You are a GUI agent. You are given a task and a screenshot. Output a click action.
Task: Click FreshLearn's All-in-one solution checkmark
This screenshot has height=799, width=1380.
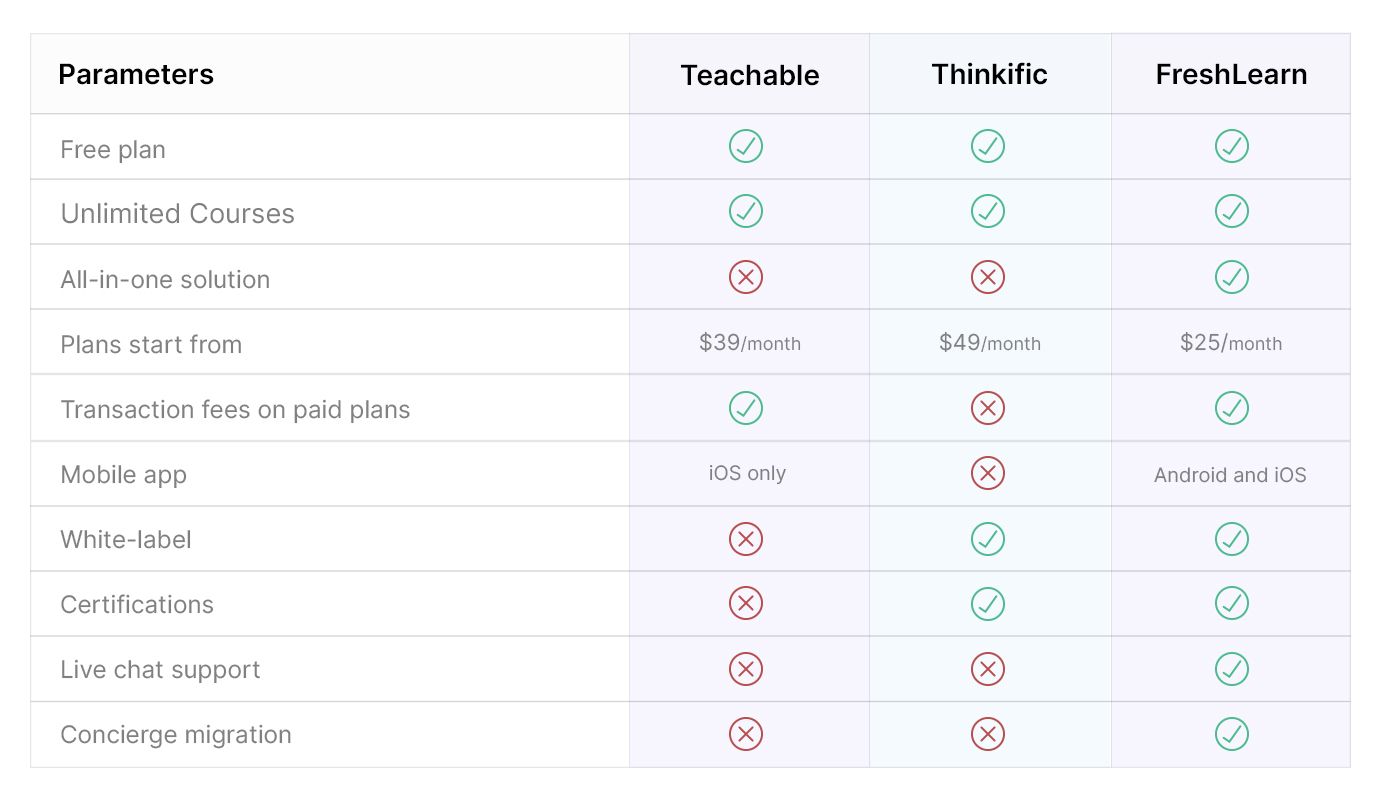point(1231,277)
